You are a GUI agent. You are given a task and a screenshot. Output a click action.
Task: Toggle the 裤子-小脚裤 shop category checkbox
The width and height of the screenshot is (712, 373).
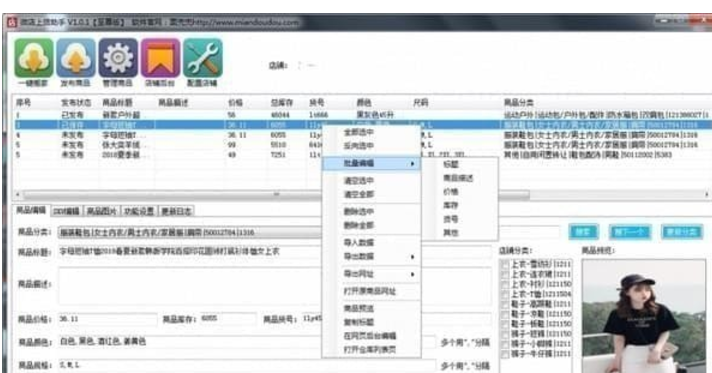tap(504, 344)
